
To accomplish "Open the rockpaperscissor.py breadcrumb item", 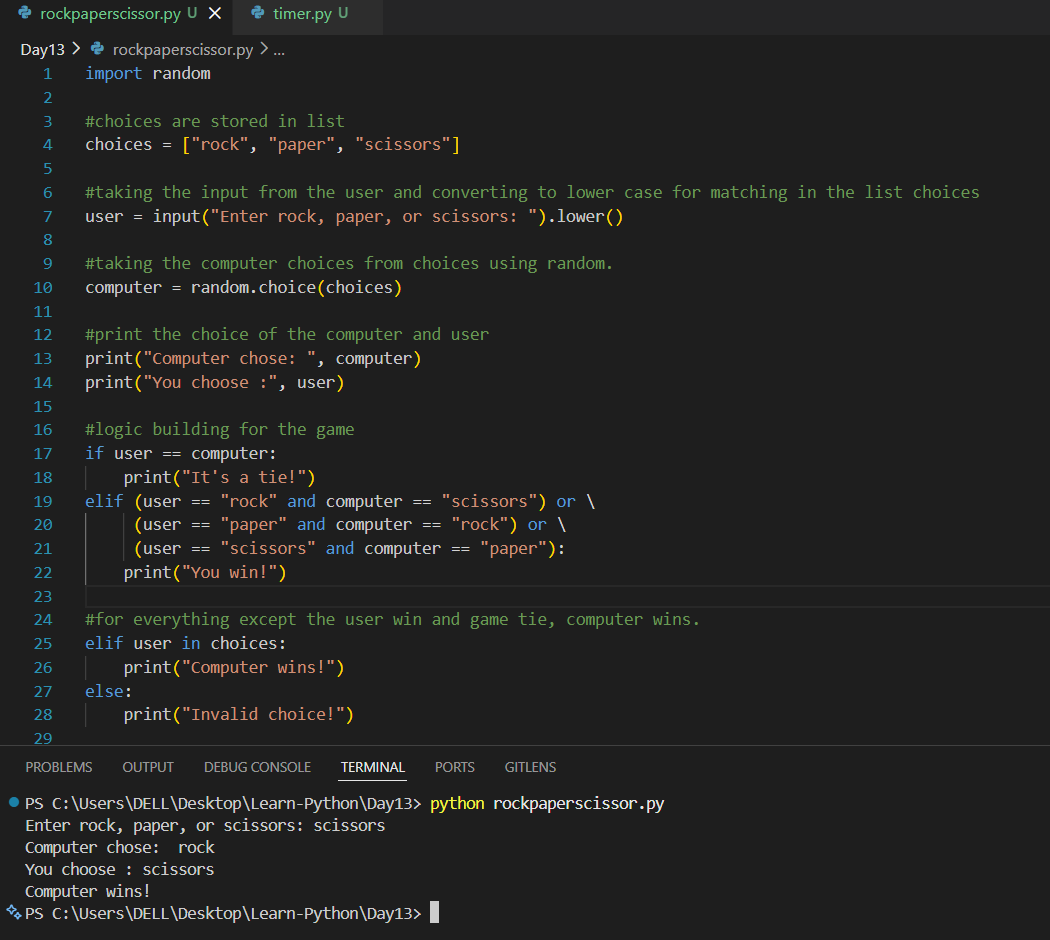I will coord(183,50).
